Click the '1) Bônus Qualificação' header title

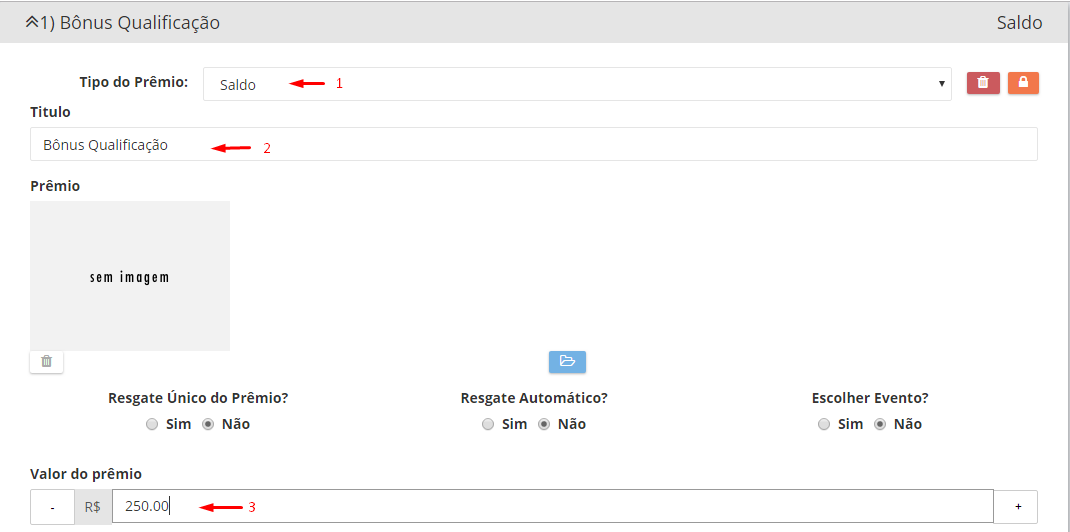pos(130,22)
